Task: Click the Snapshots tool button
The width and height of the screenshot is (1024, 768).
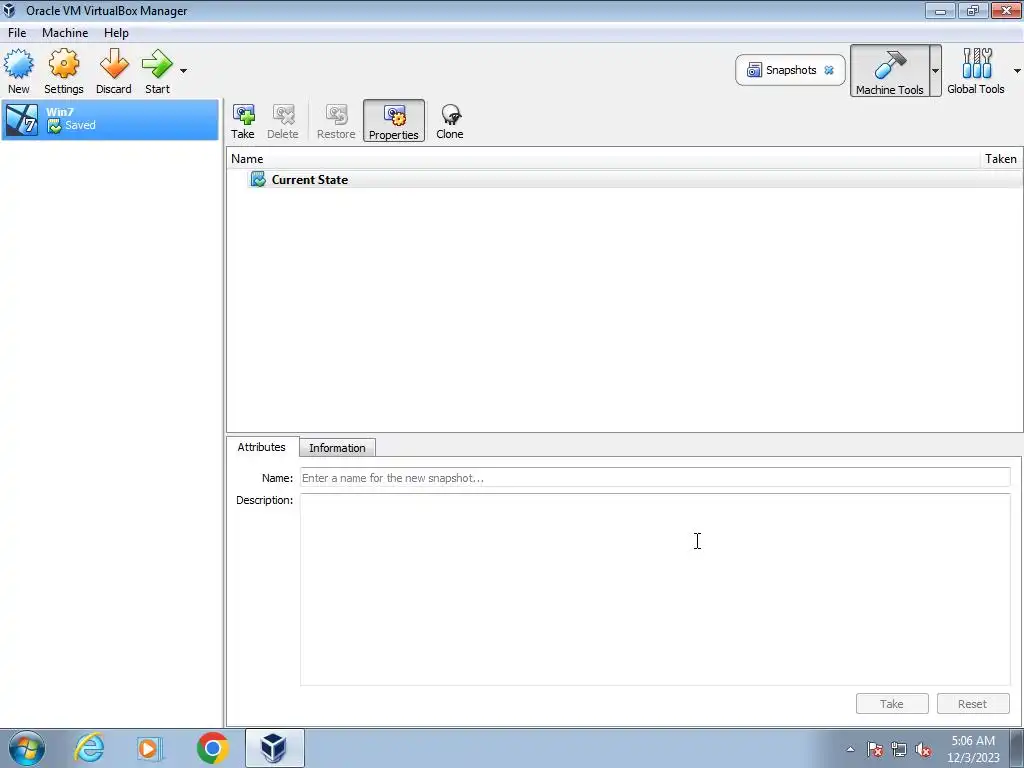Action: (x=790, y=70)
